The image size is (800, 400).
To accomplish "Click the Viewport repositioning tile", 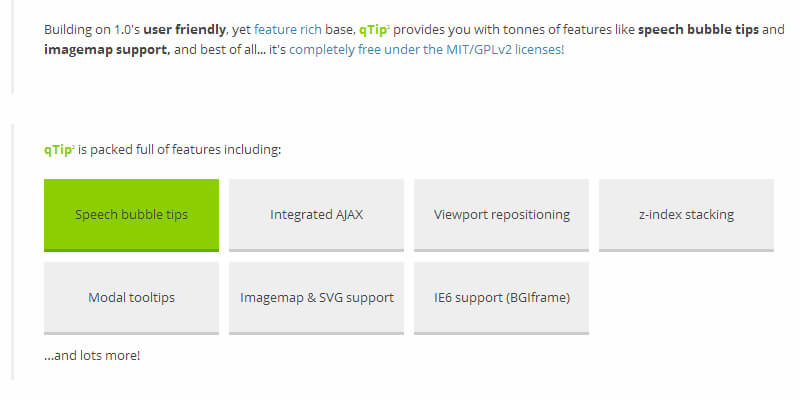I will point(501,214).
